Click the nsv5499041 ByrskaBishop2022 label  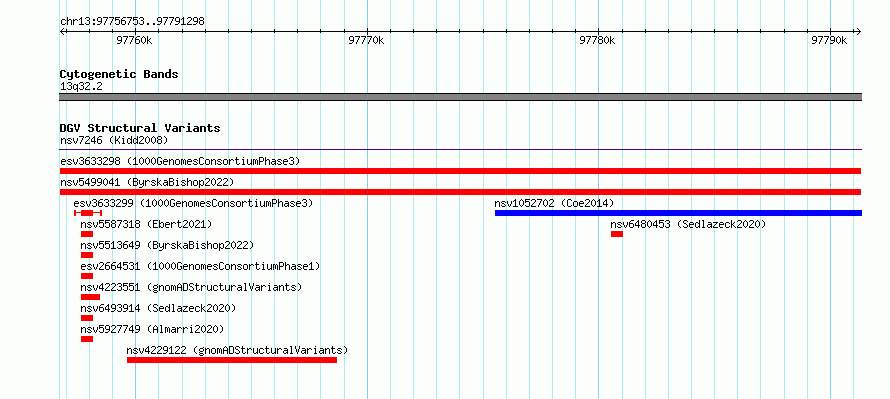point(147,182)
